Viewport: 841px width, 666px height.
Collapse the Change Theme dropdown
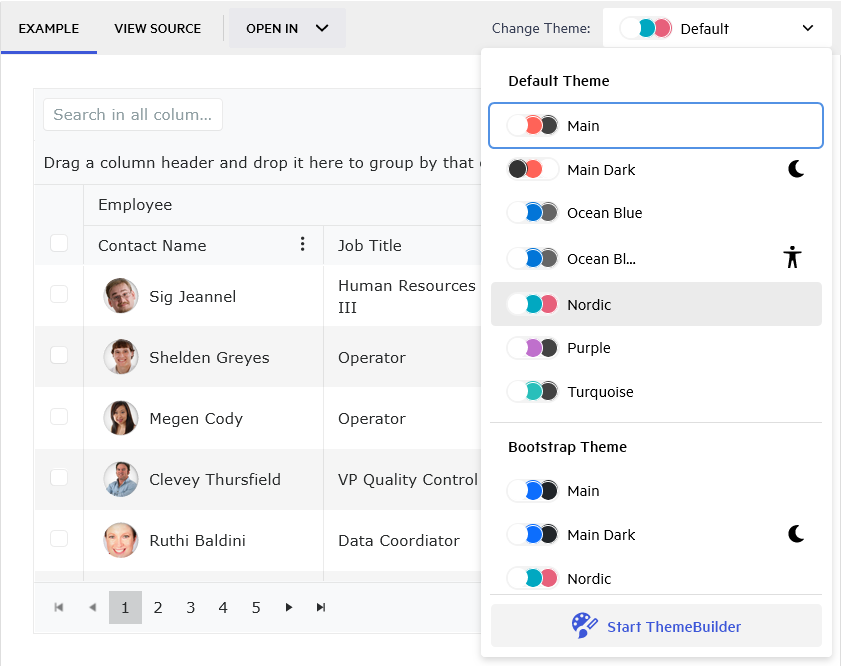(x=808, y=28)
